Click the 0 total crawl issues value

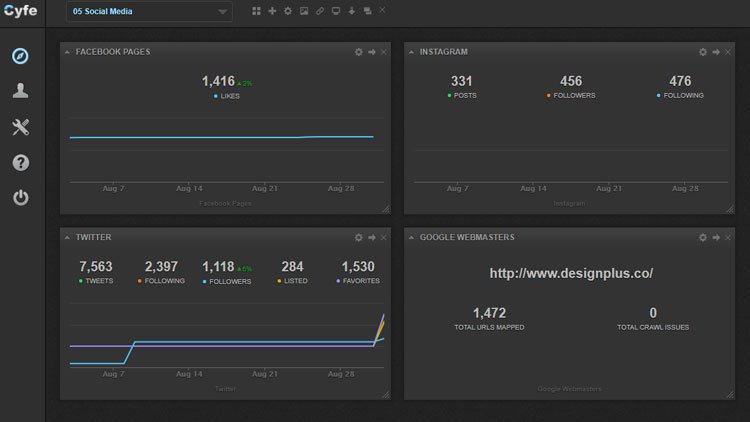click(x=653, y=313)
